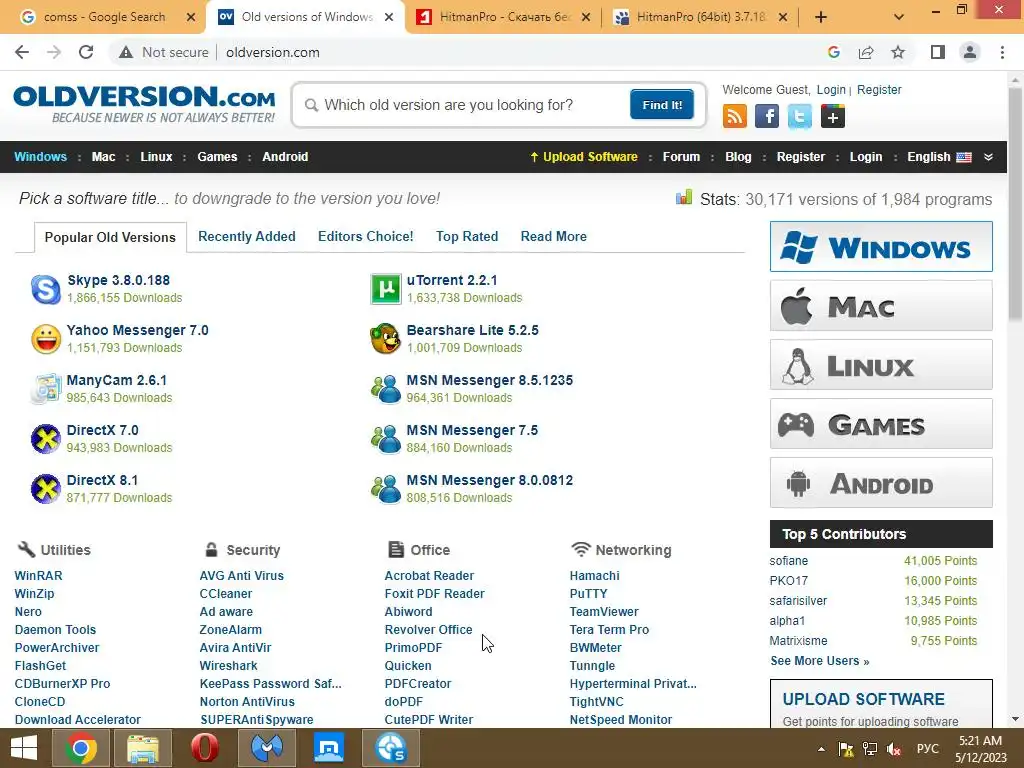Bookmark this page with star icon

point(898,52)
